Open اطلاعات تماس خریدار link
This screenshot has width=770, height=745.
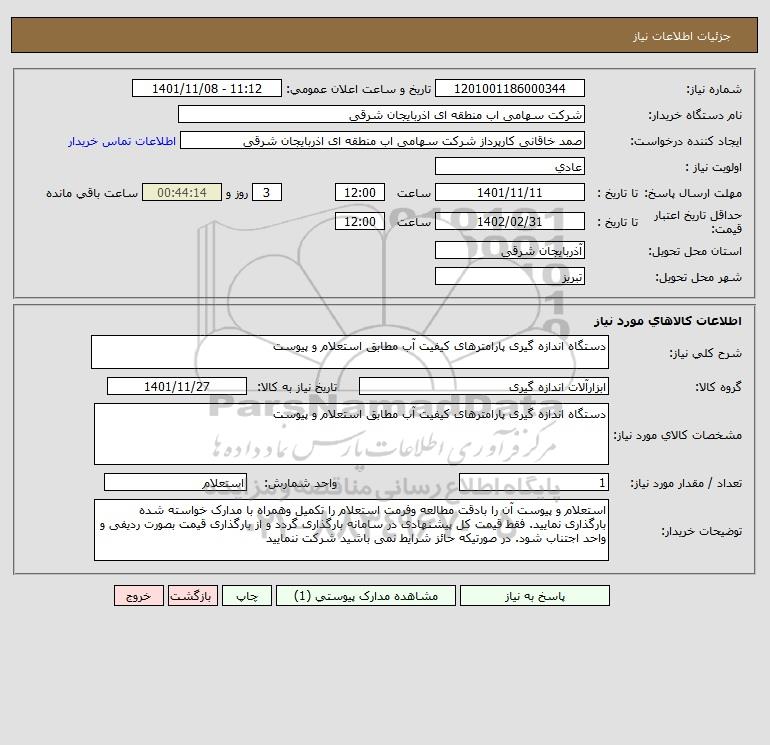122,141
